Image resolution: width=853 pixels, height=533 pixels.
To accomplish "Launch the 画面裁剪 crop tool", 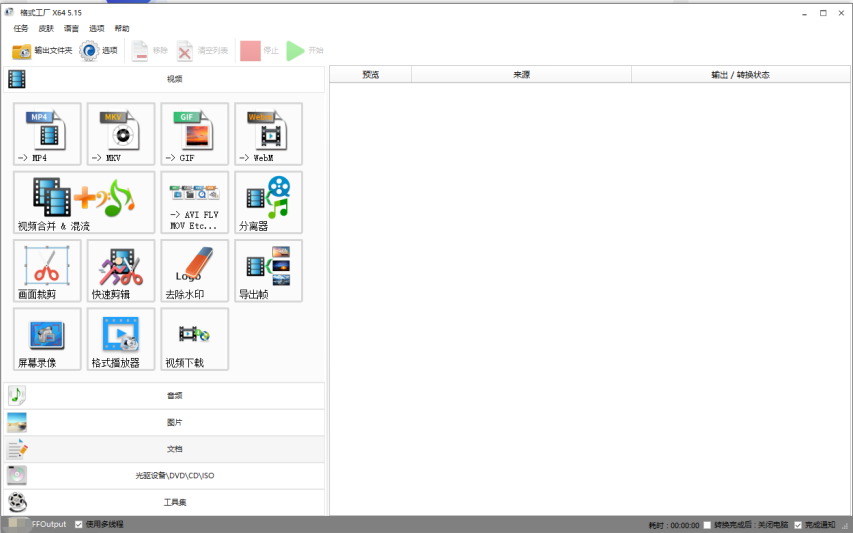I will [x=47, y=270].
